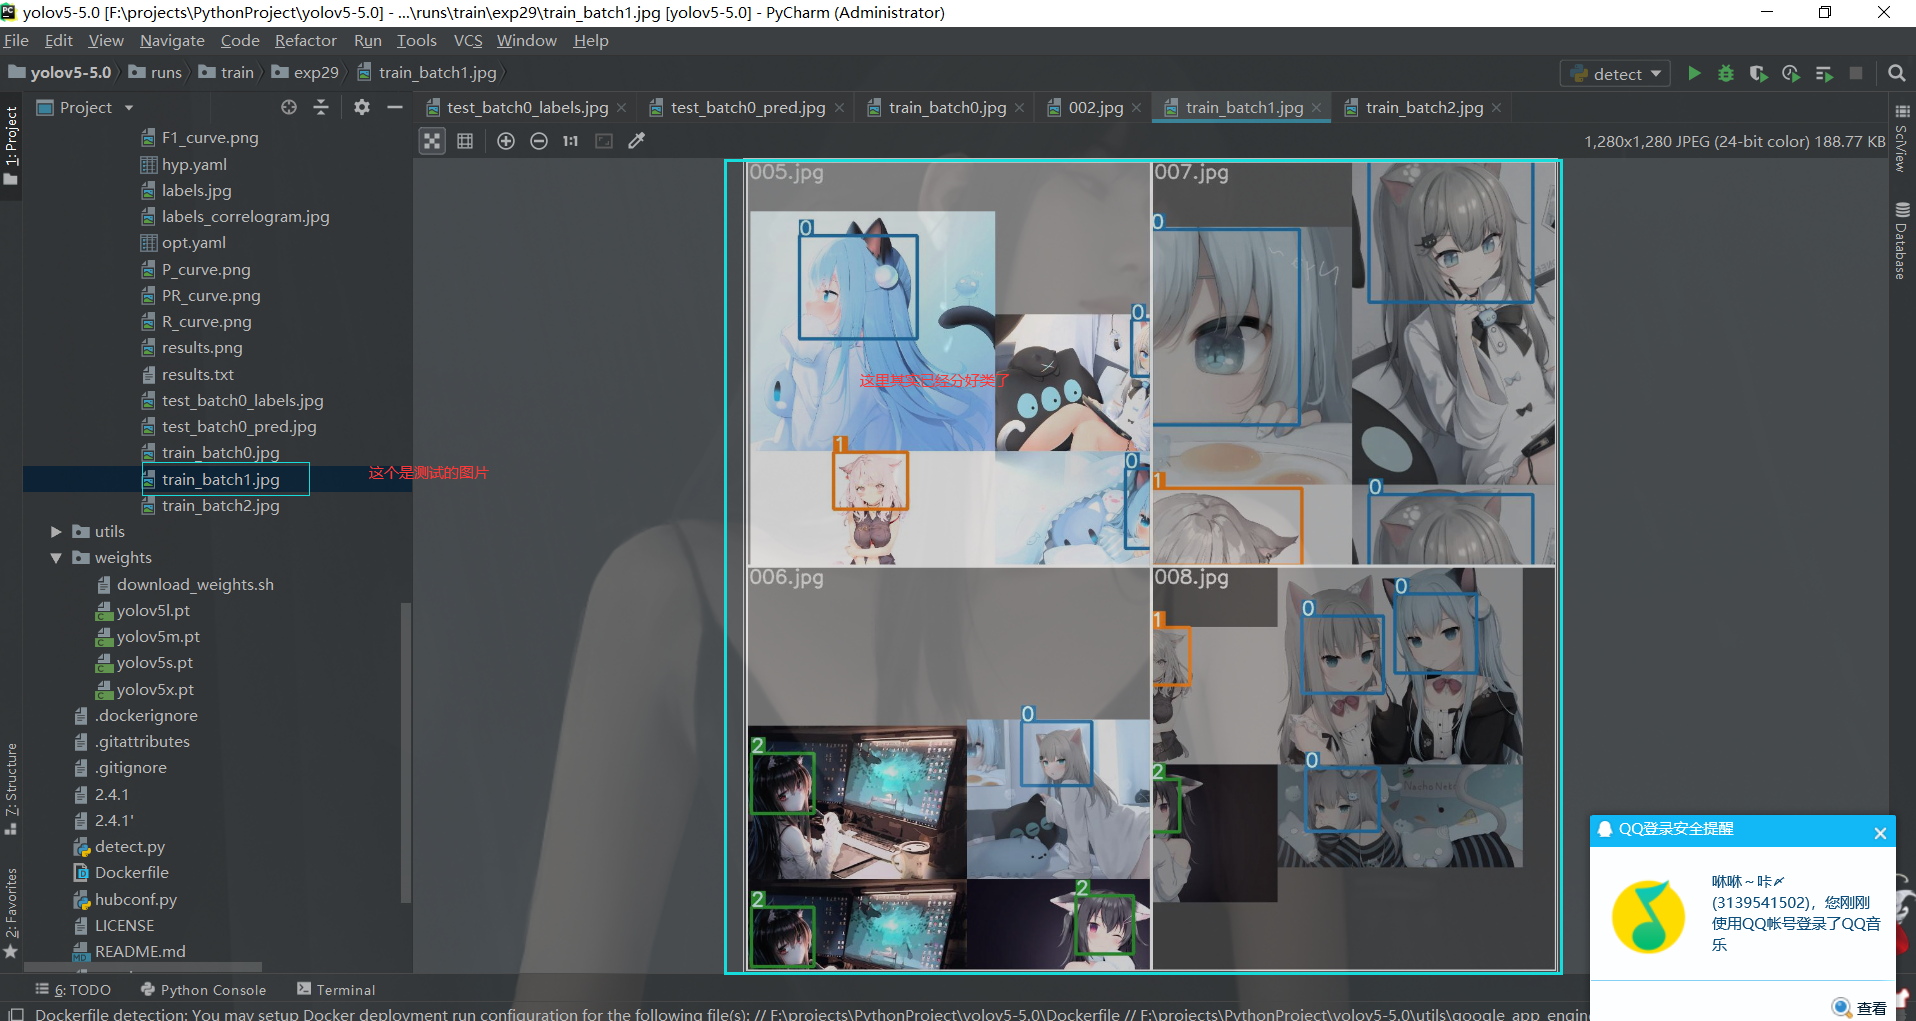Select yolov5s.pt weights file
This screenshot has height=1021, width=1916.
(x=154, y=663)
